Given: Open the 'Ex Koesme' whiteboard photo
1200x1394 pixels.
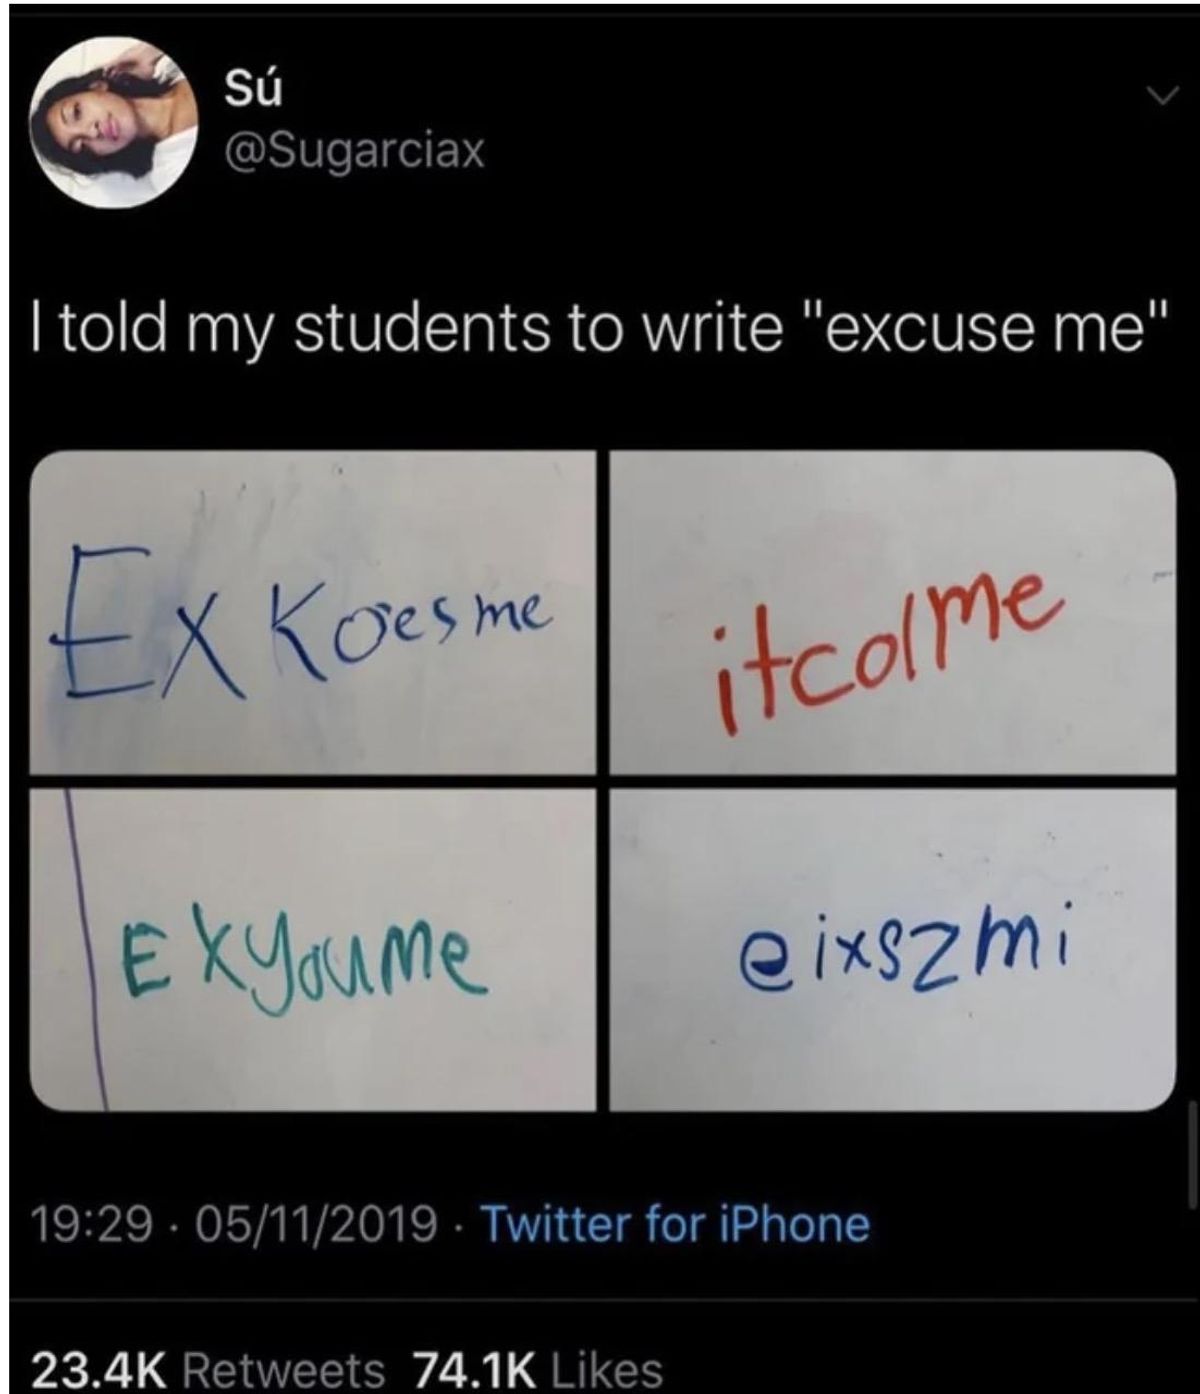Looking at the screenshot, I should coord(313,612).
